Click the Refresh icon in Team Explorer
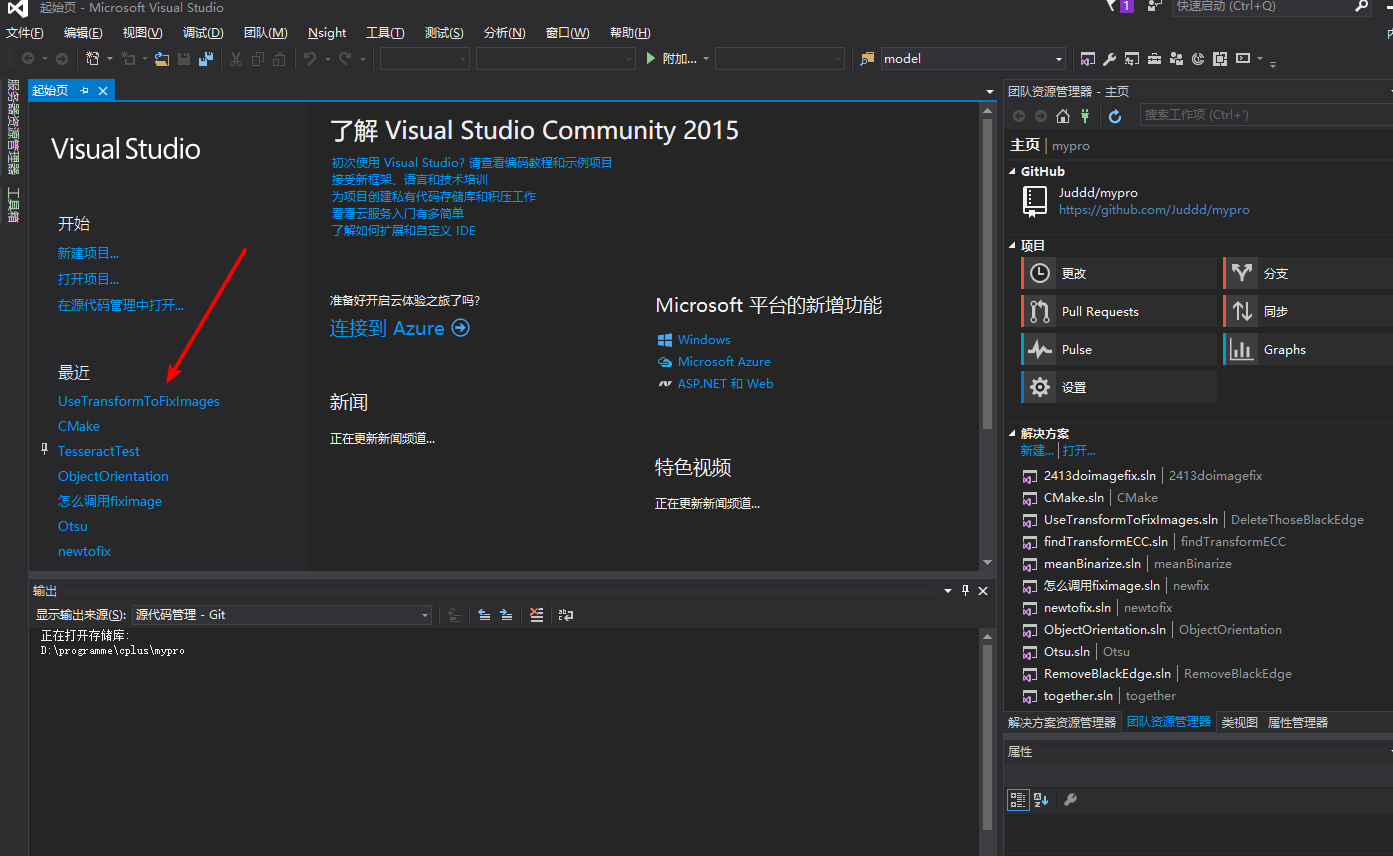 tap(1115, 116)
